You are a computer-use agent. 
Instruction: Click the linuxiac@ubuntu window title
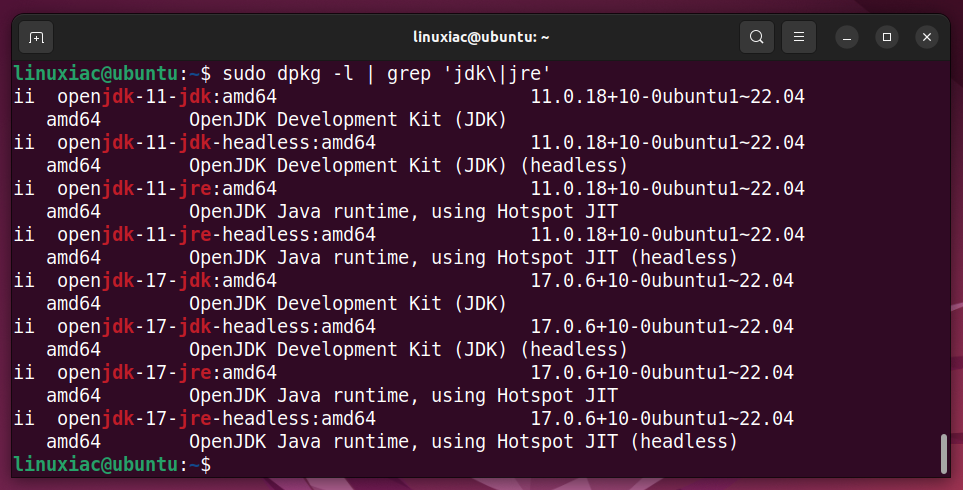point(481,37)
